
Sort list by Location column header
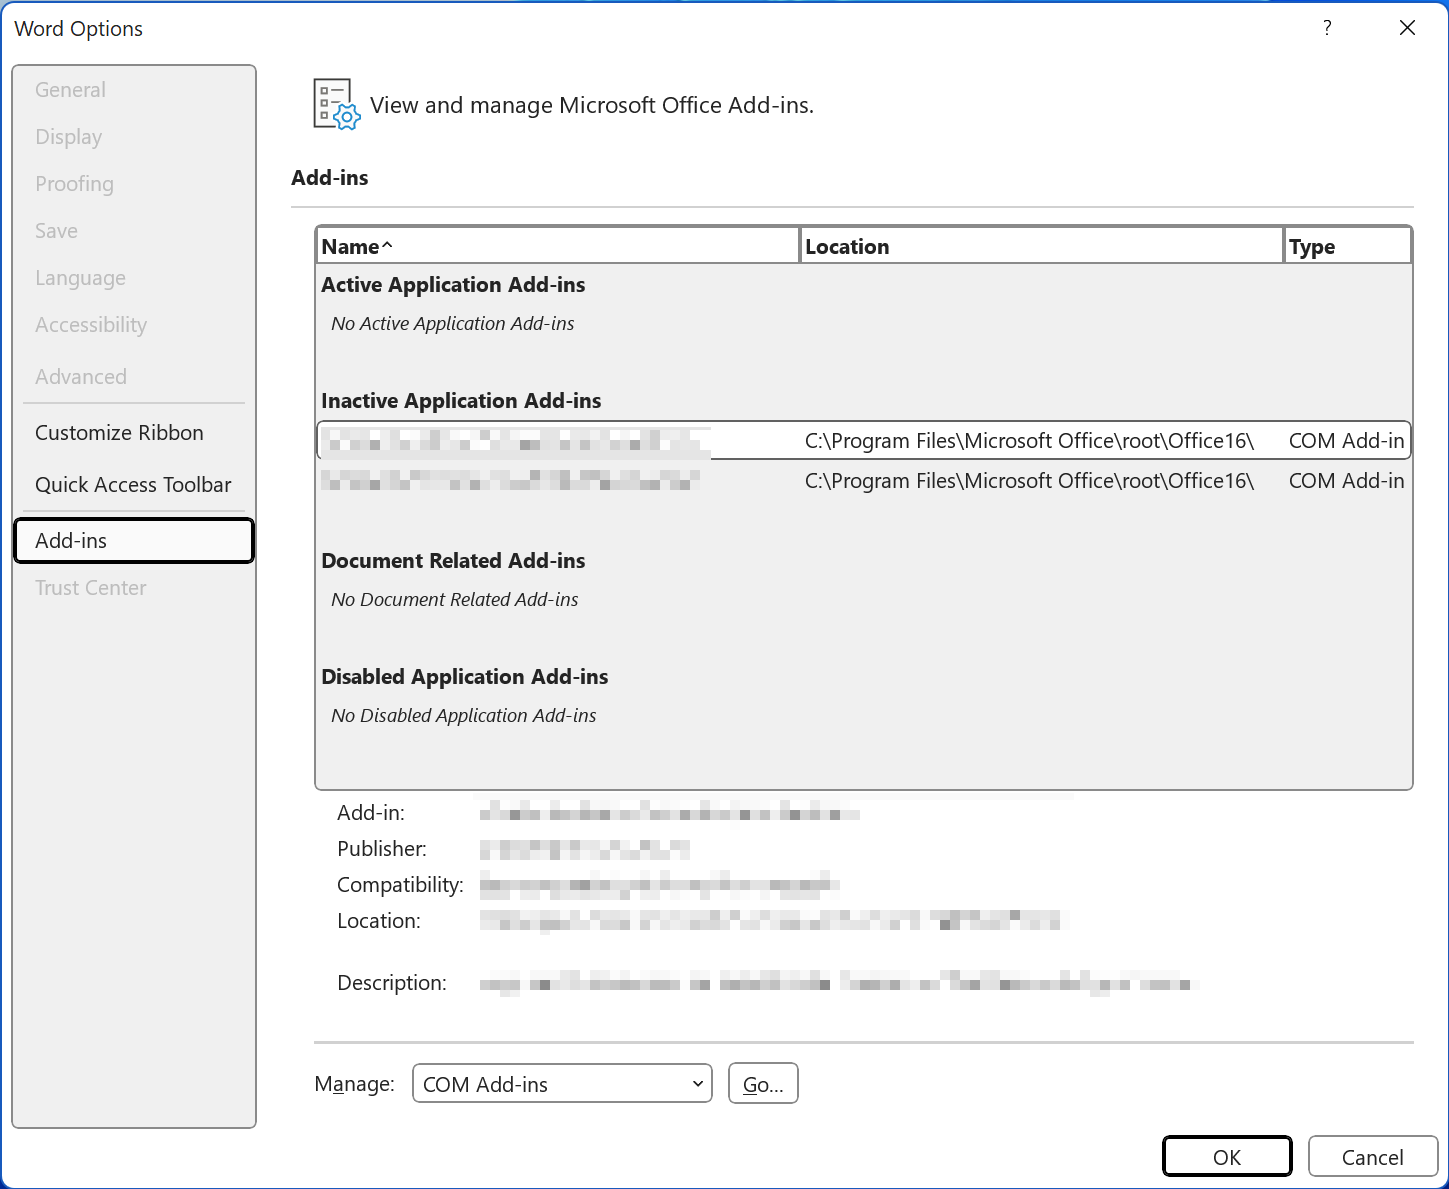click(x=1042, y=246)
